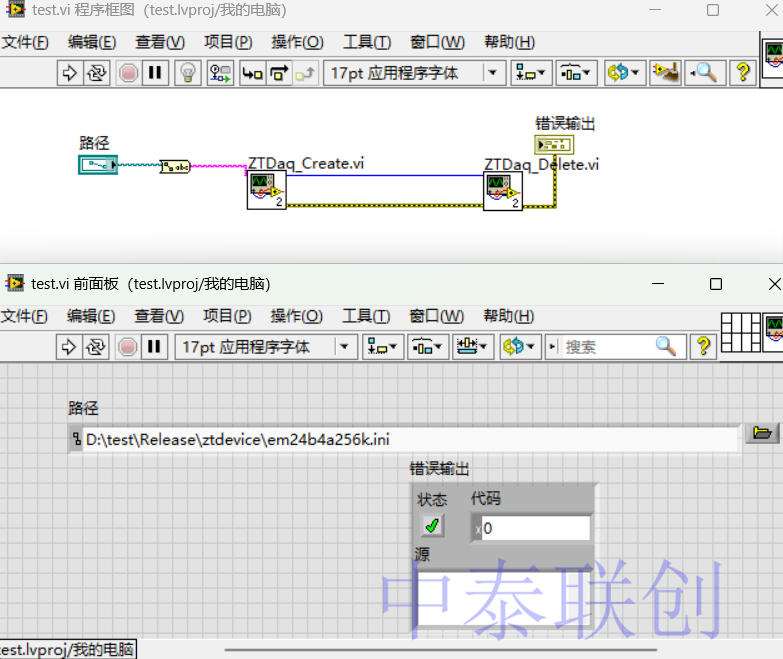Toggle retain wire values button
This screenshot has width=783, height=659.
220,73
